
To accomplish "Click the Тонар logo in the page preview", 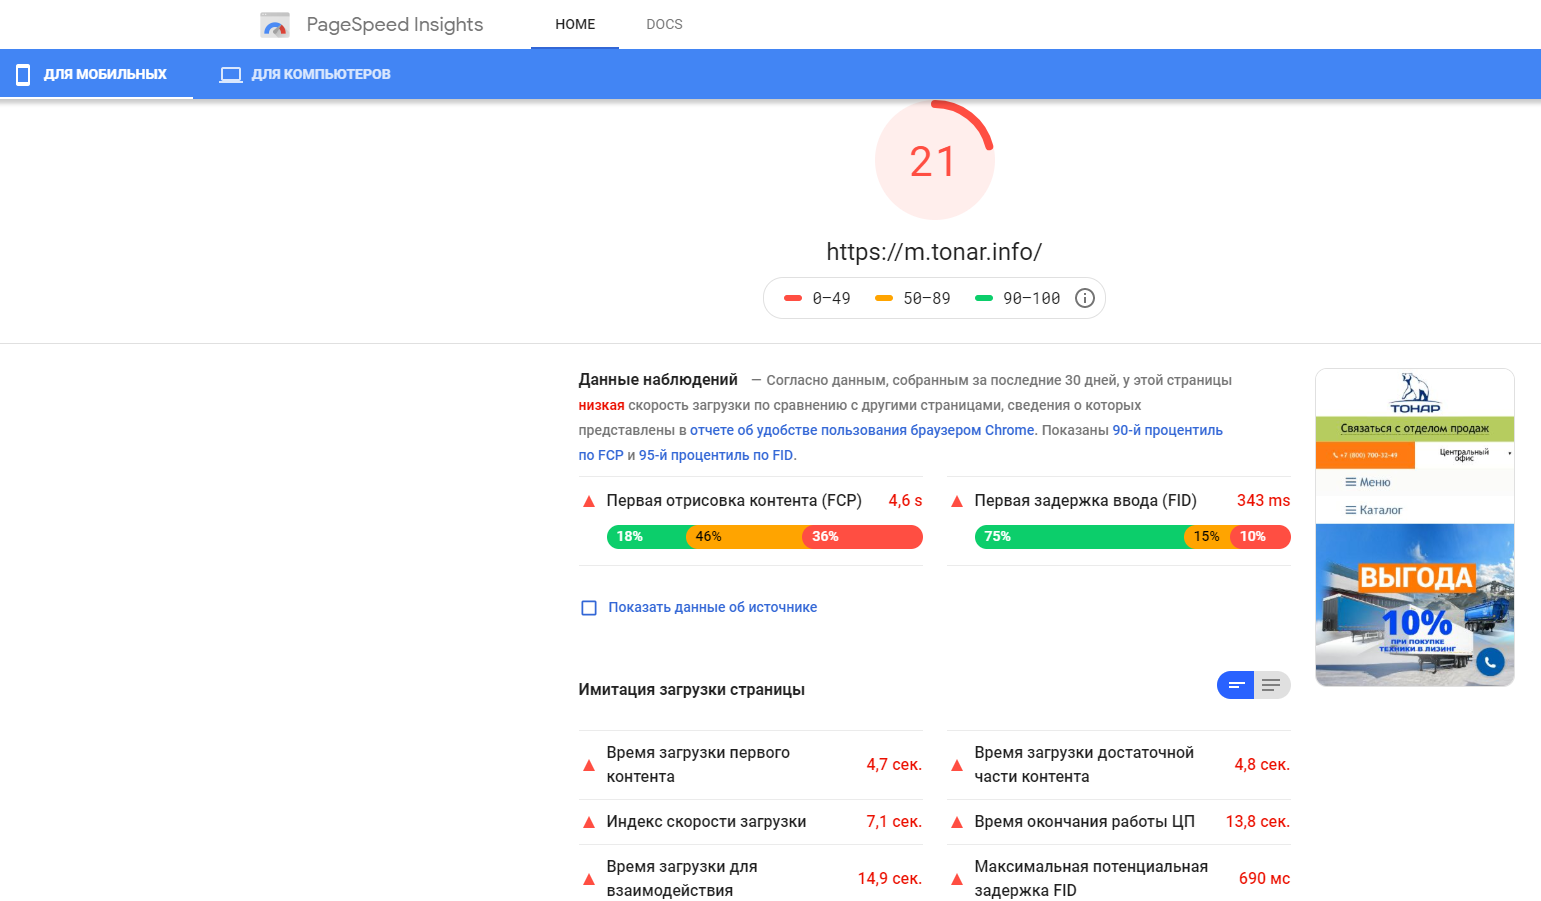I will coord(1415,393).
